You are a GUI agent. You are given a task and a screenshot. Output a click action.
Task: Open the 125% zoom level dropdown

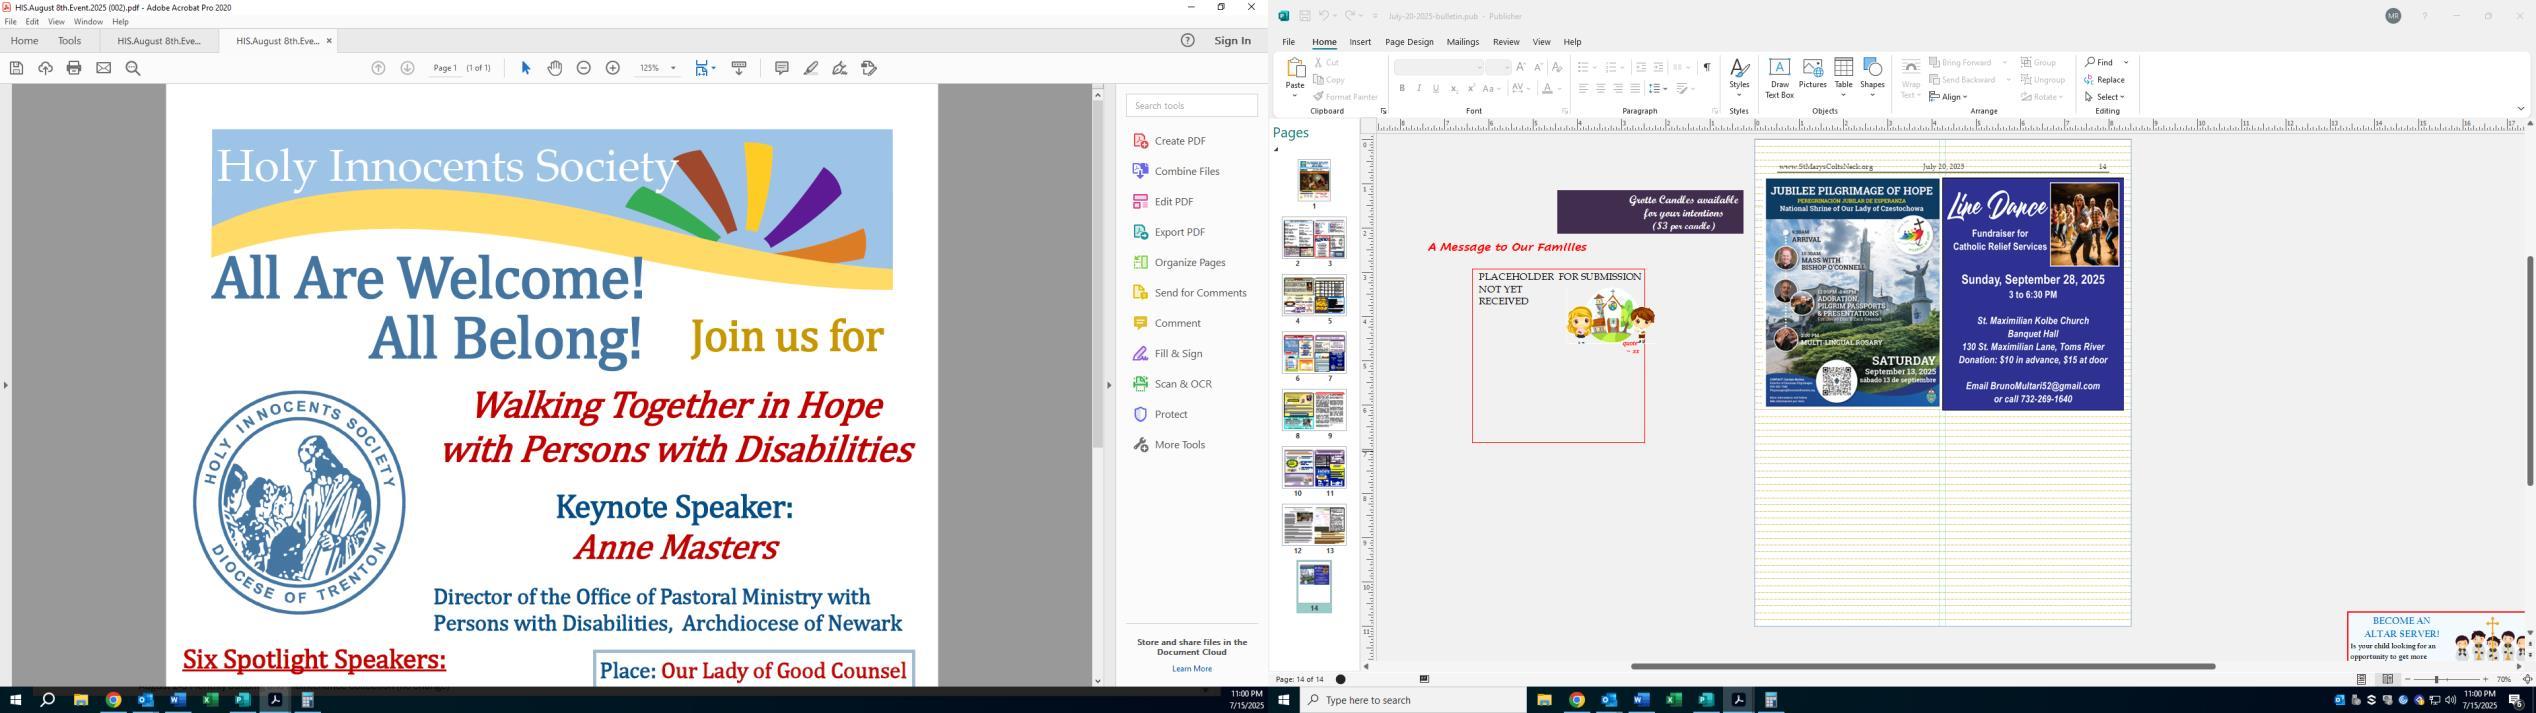point(673,68)
